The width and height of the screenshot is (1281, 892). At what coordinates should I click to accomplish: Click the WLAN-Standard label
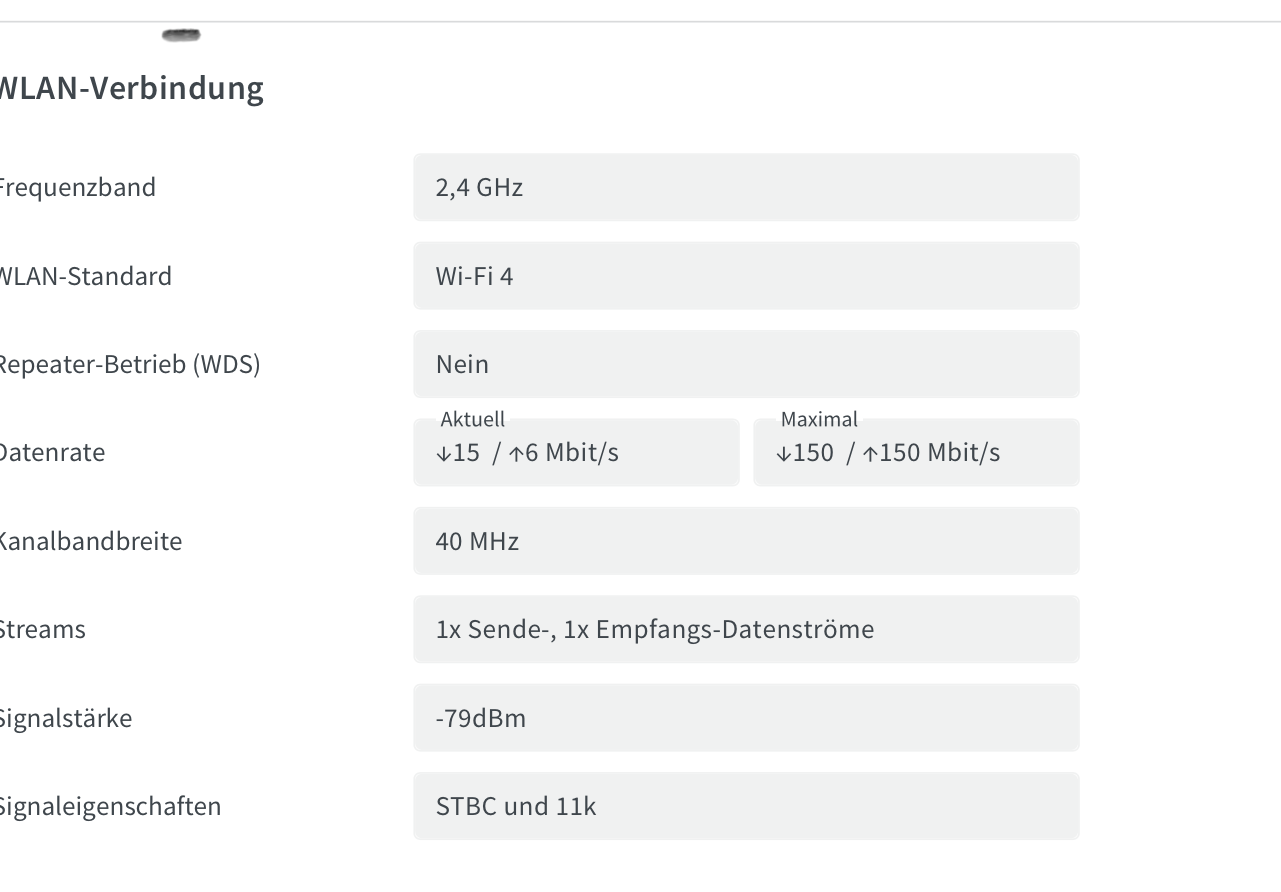coord(85,275)
